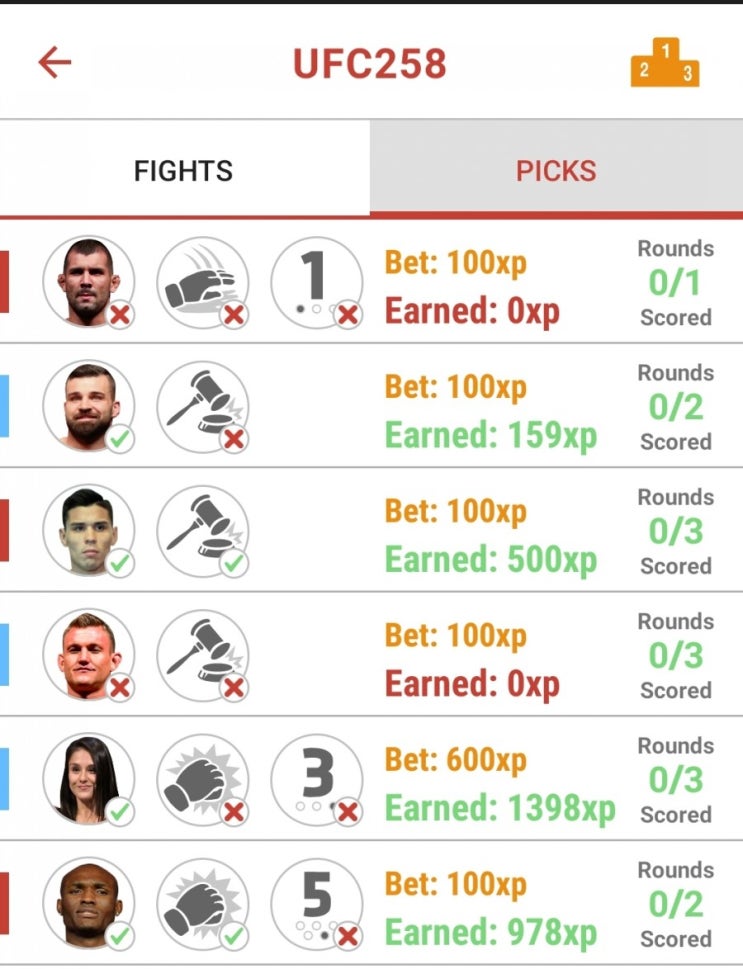Tap the punch icon in 978xp pick row
This screenshot has width=743, height=969.
pos(203,904)
